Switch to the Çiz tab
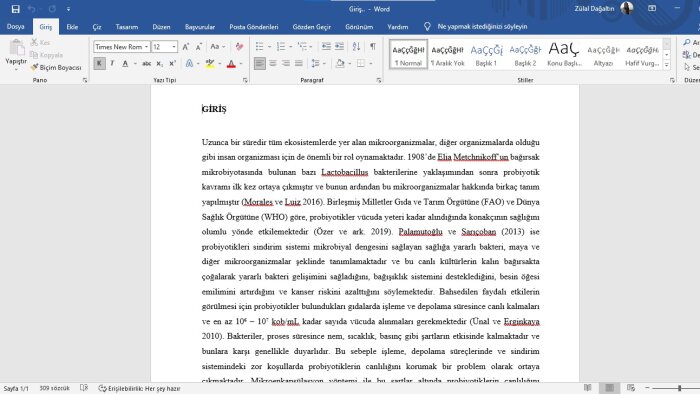The height and width of the screenshot is (394, 700). (x=97, y=27)
